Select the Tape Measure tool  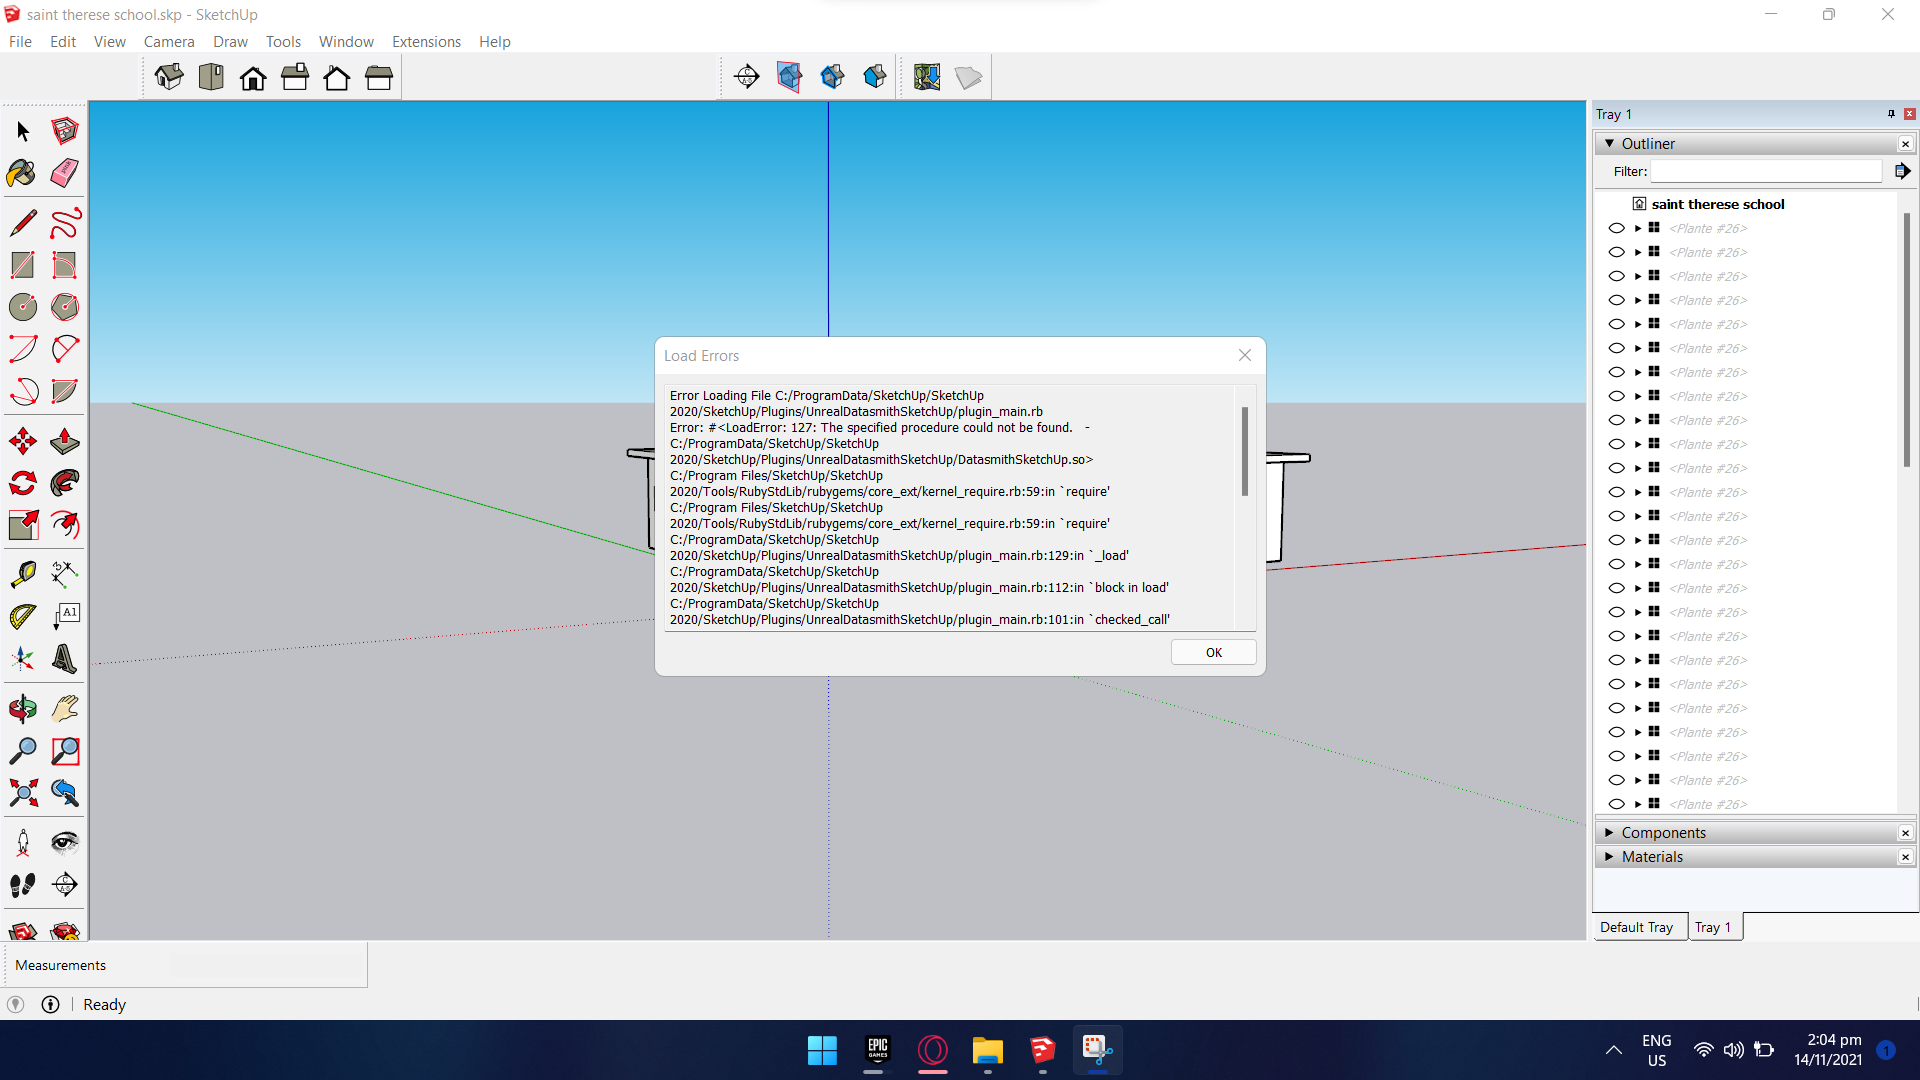[22, 573]
